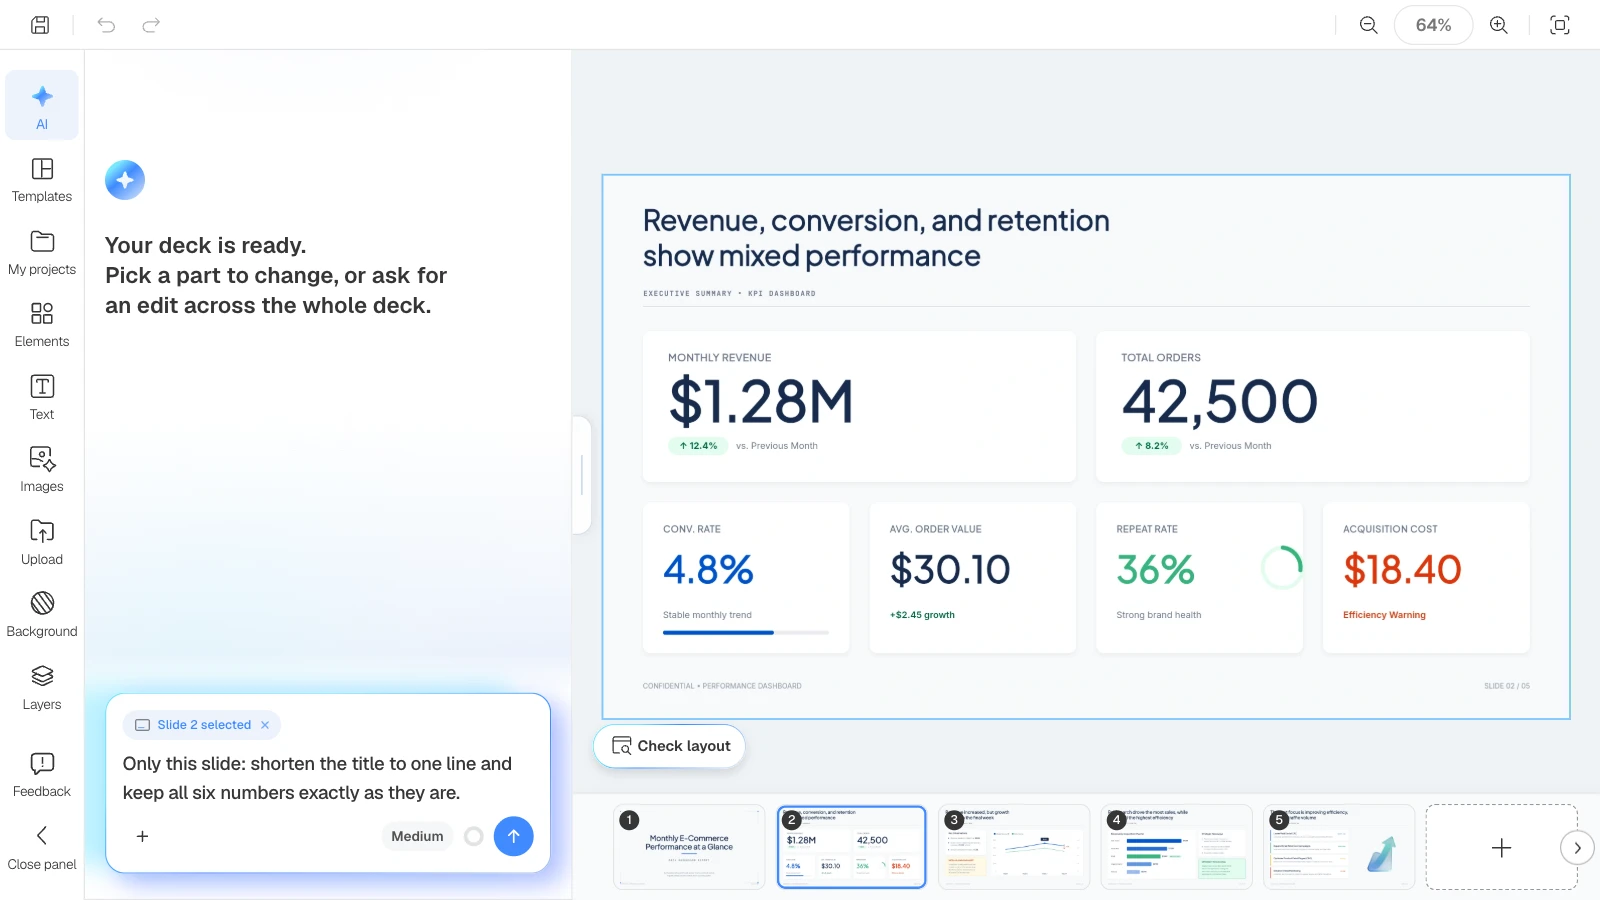Redo the last action
This screenshot has width=1600, height=900.
point(151,25)
